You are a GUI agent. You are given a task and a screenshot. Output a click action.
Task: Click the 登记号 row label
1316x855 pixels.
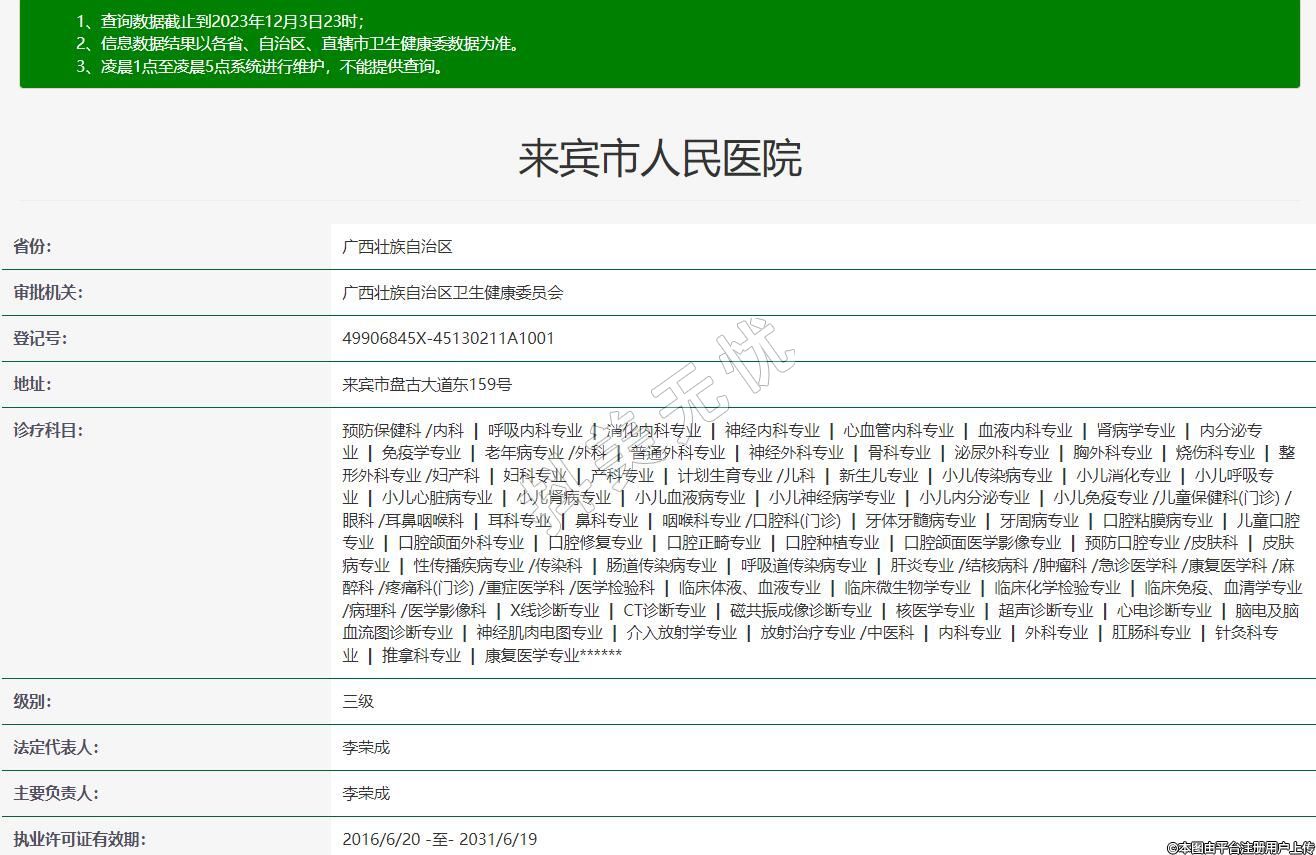40,338
